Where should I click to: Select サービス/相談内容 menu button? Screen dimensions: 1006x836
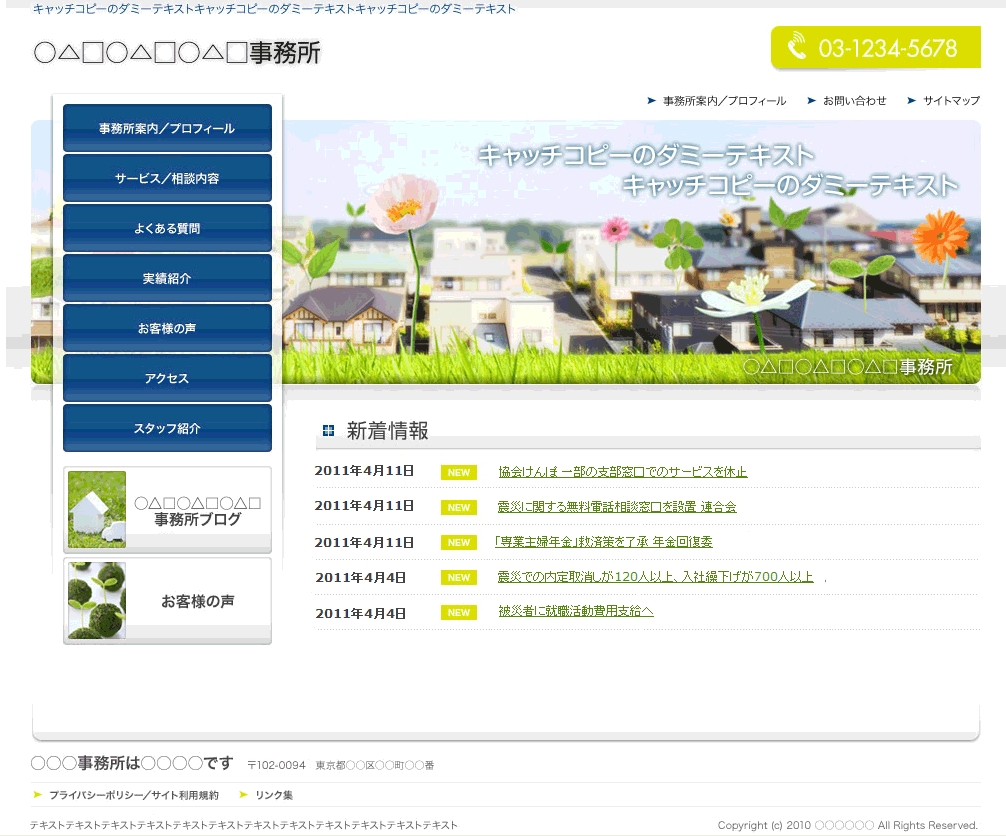(167, 178)
